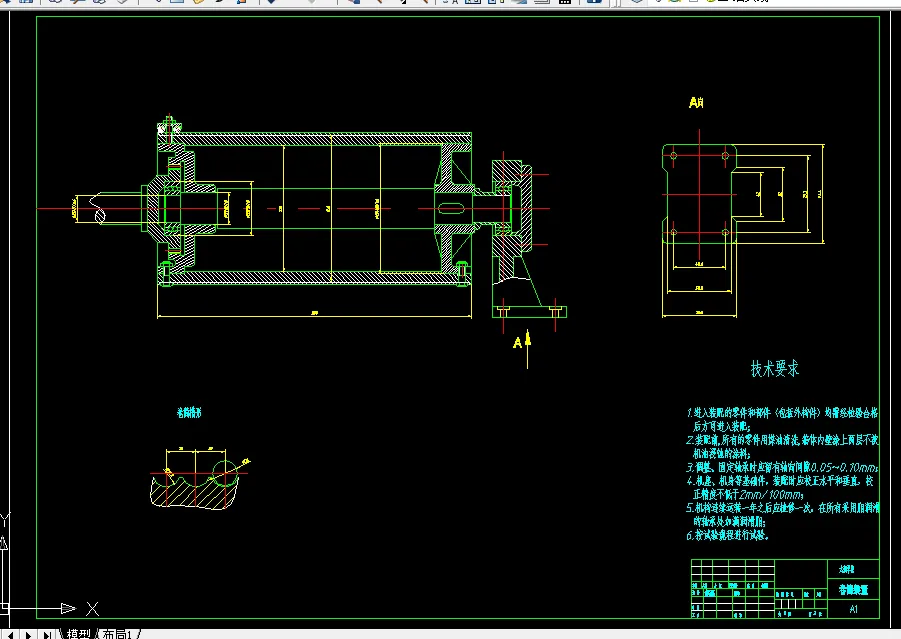Select the A1 sheet size cell in title block
901x639 pixels.
click(x=853, y=609)
